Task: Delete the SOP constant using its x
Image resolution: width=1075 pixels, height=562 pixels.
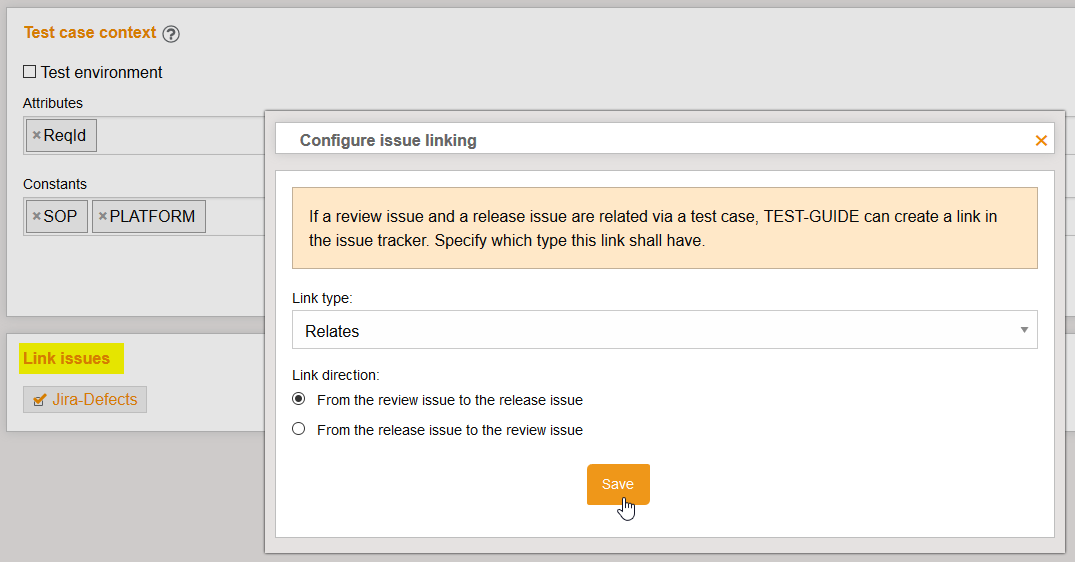Action: click(x=36, y=217)
